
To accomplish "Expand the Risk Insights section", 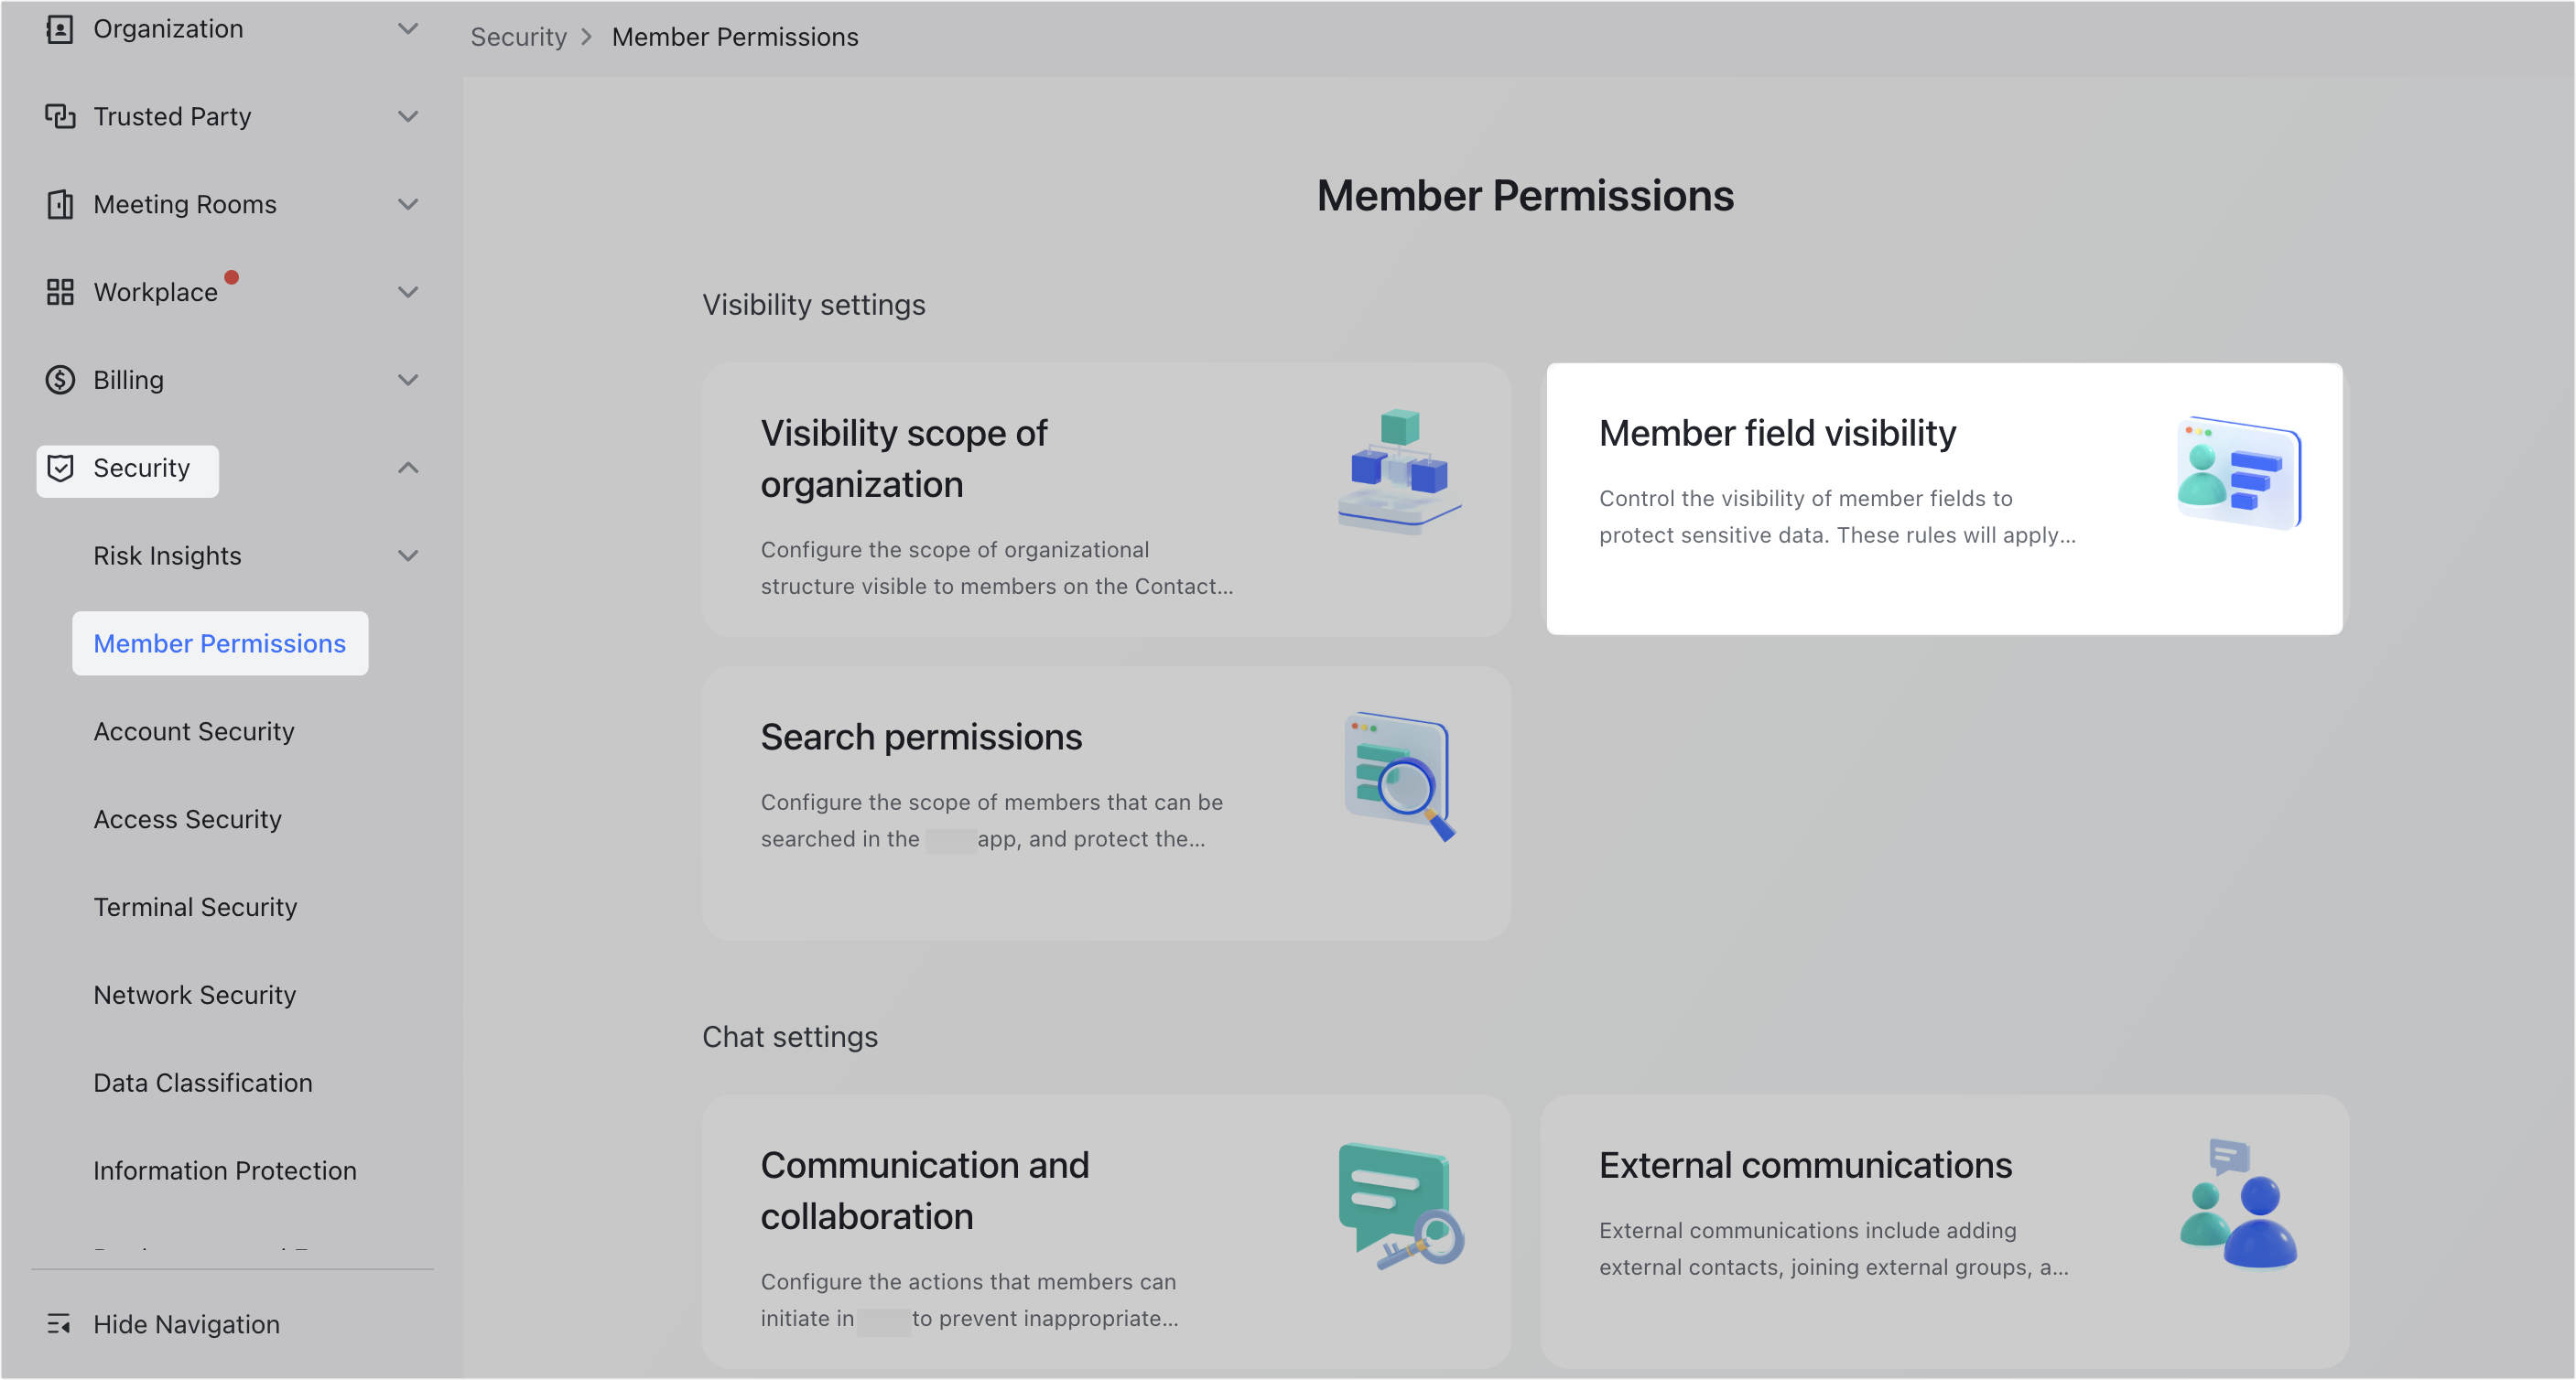I will [408, 555].
